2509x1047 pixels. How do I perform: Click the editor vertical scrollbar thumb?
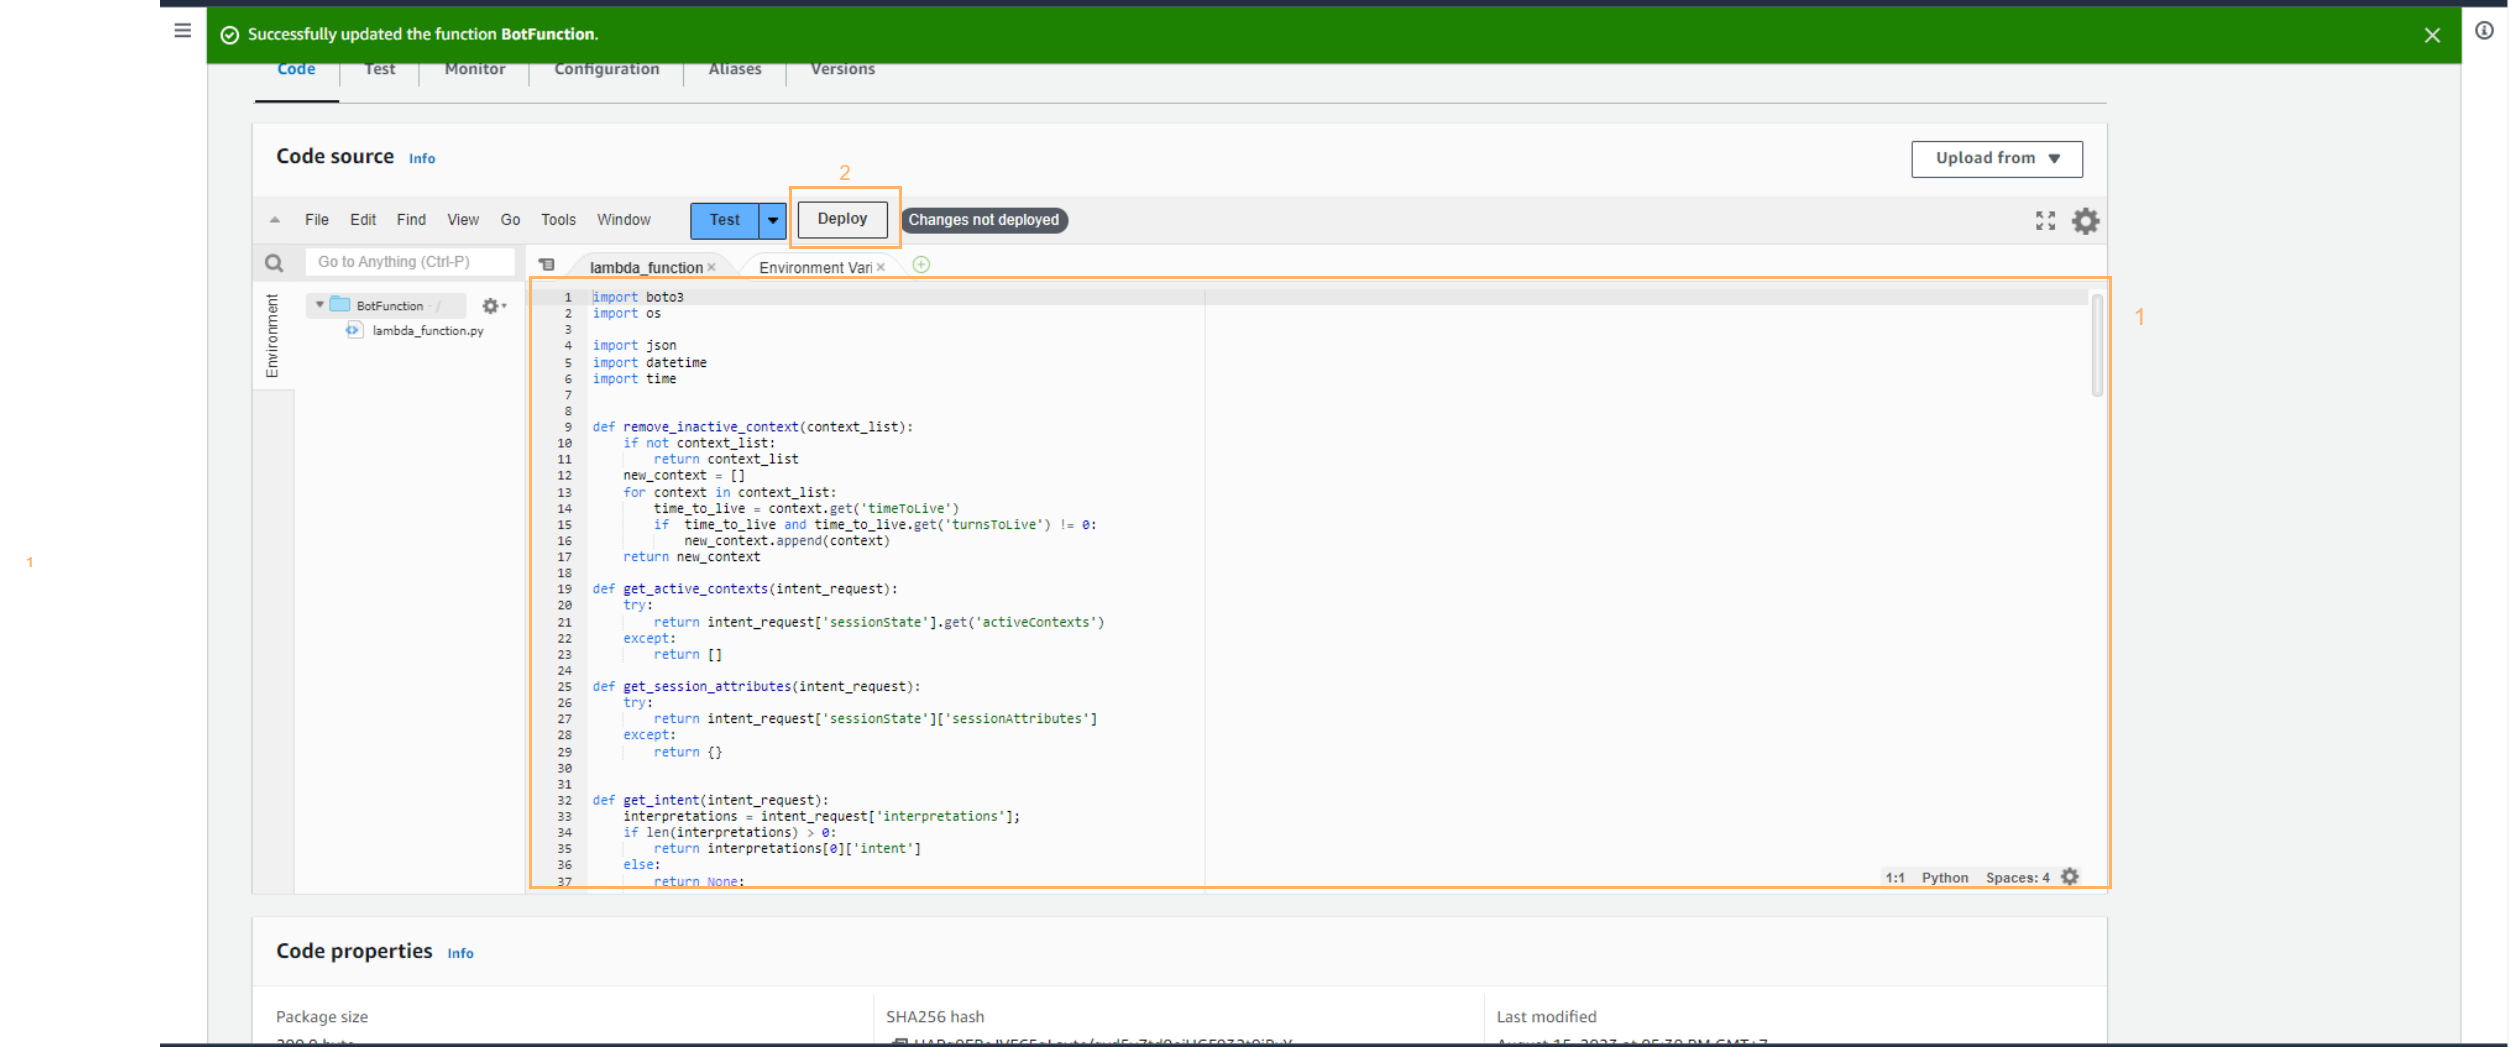pyautogui.click(x=2096, y=345)
